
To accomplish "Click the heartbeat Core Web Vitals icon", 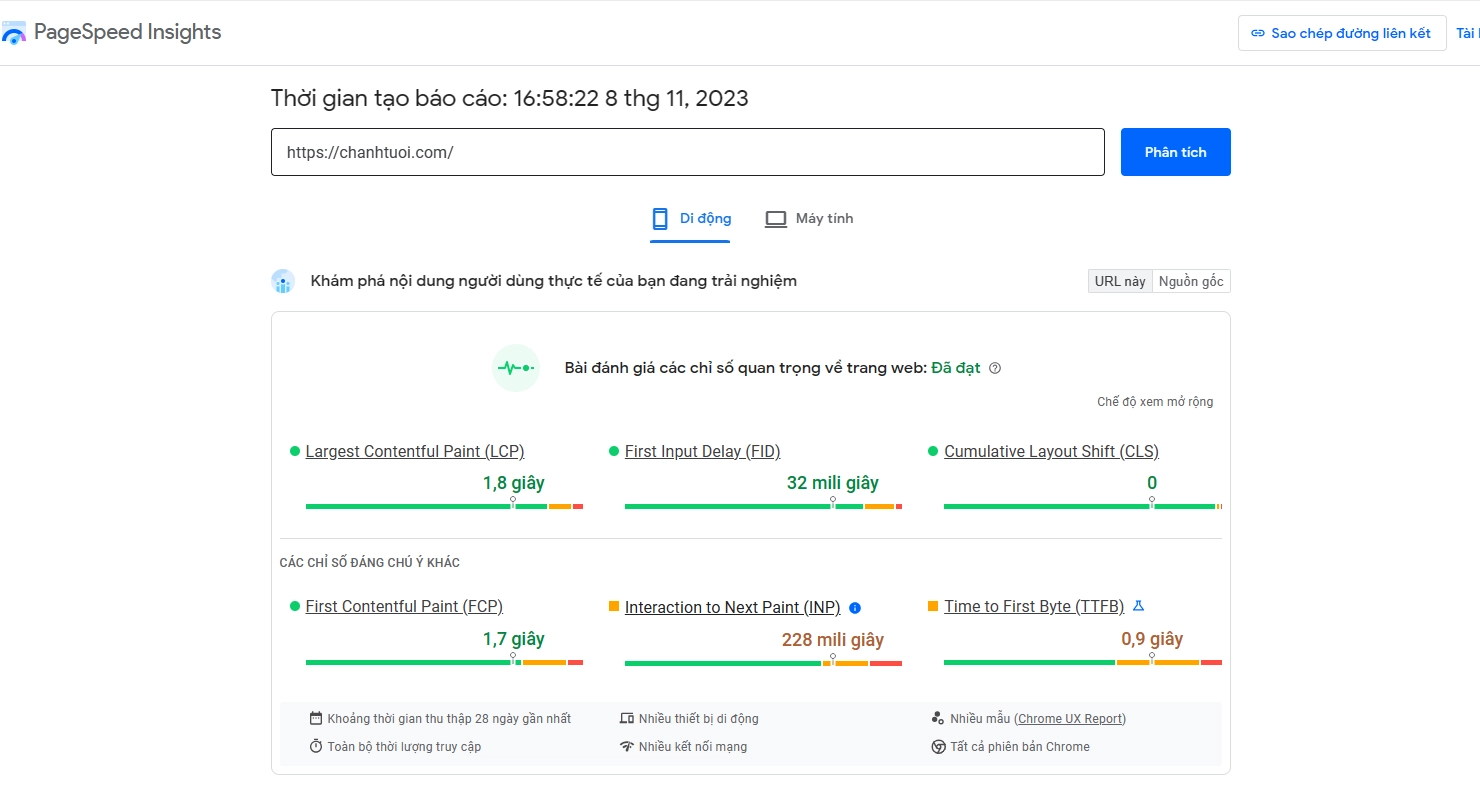I will (x=516, y=368).
